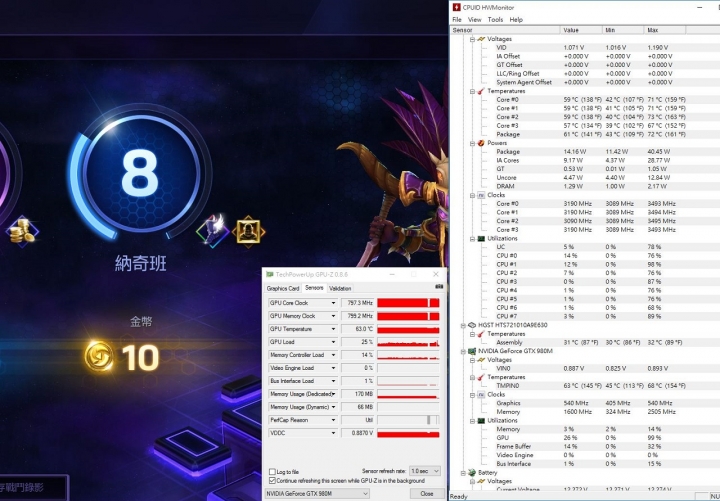Click the CPU Voltages lightning icon
Image resolution: width=720 pixels, height=501 pixels.
tap(481, 39)
